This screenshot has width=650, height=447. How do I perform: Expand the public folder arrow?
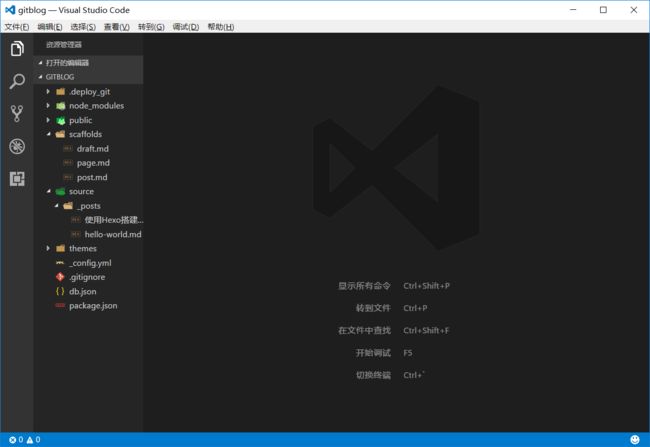48,120
